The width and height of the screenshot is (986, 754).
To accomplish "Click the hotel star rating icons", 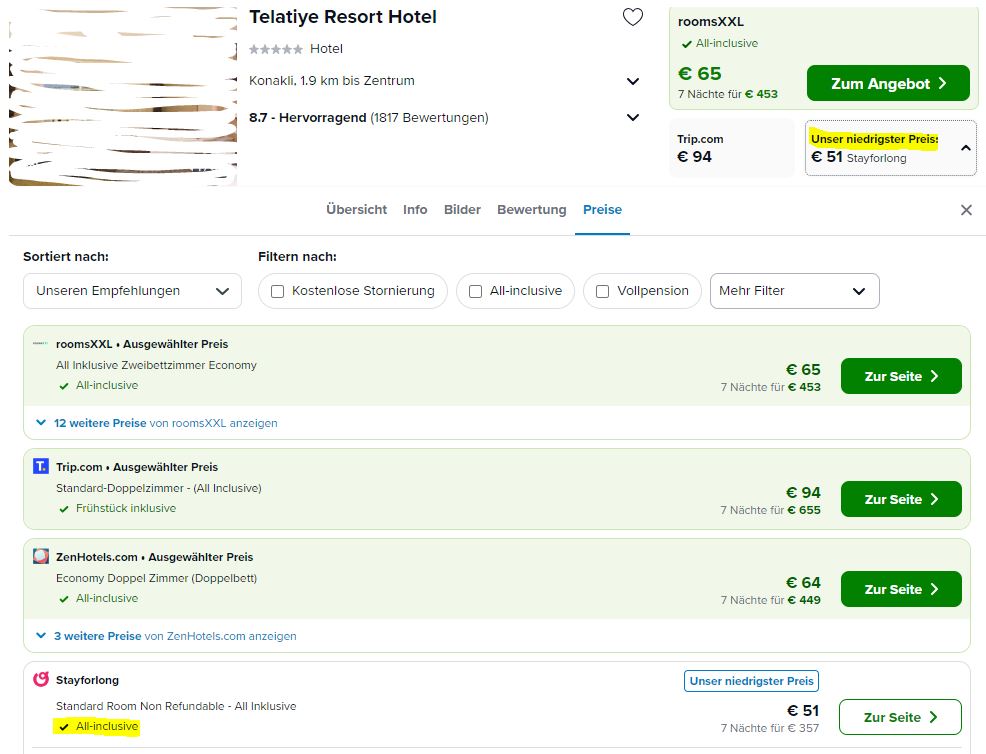I will [x=275, y=49].
